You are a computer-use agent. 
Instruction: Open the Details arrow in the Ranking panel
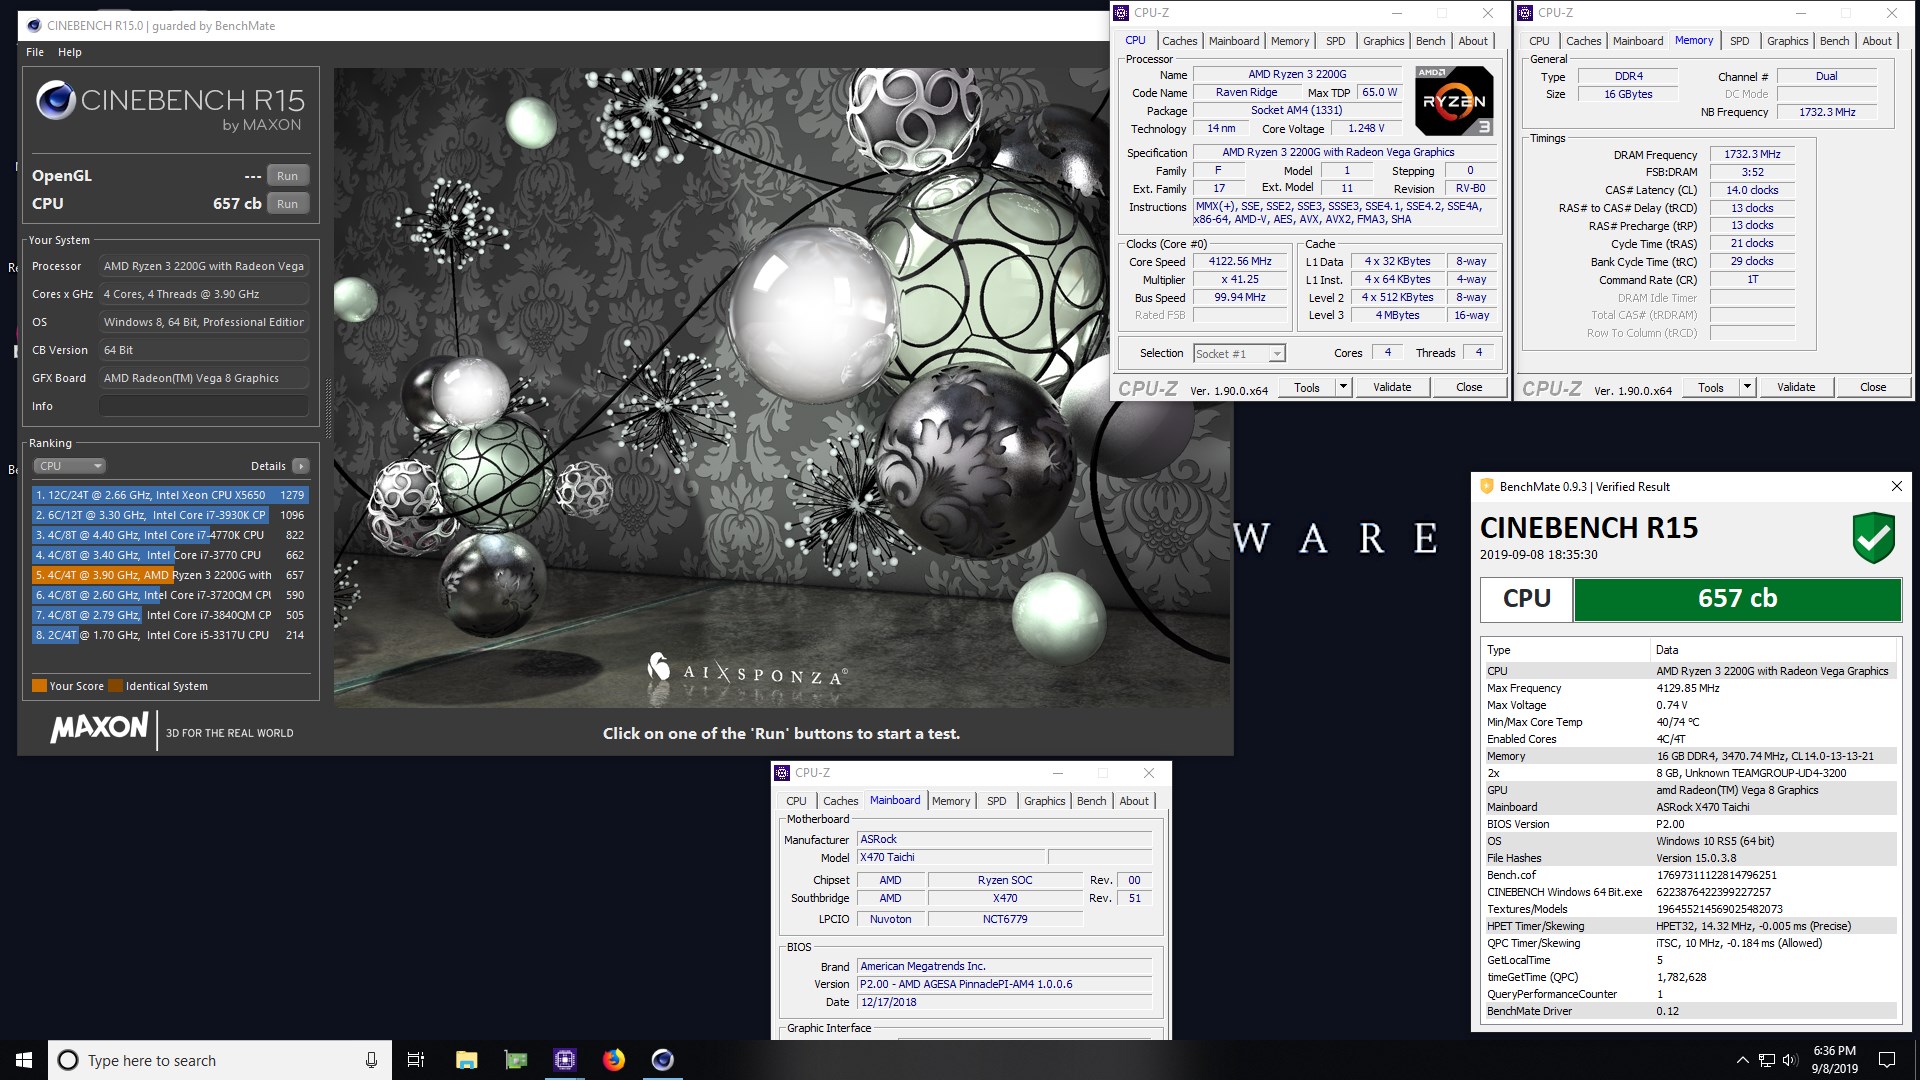301,466
